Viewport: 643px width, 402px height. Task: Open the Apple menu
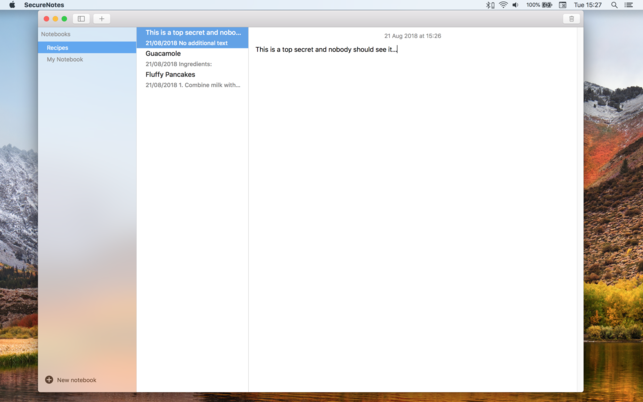click(x=12, y=5)
